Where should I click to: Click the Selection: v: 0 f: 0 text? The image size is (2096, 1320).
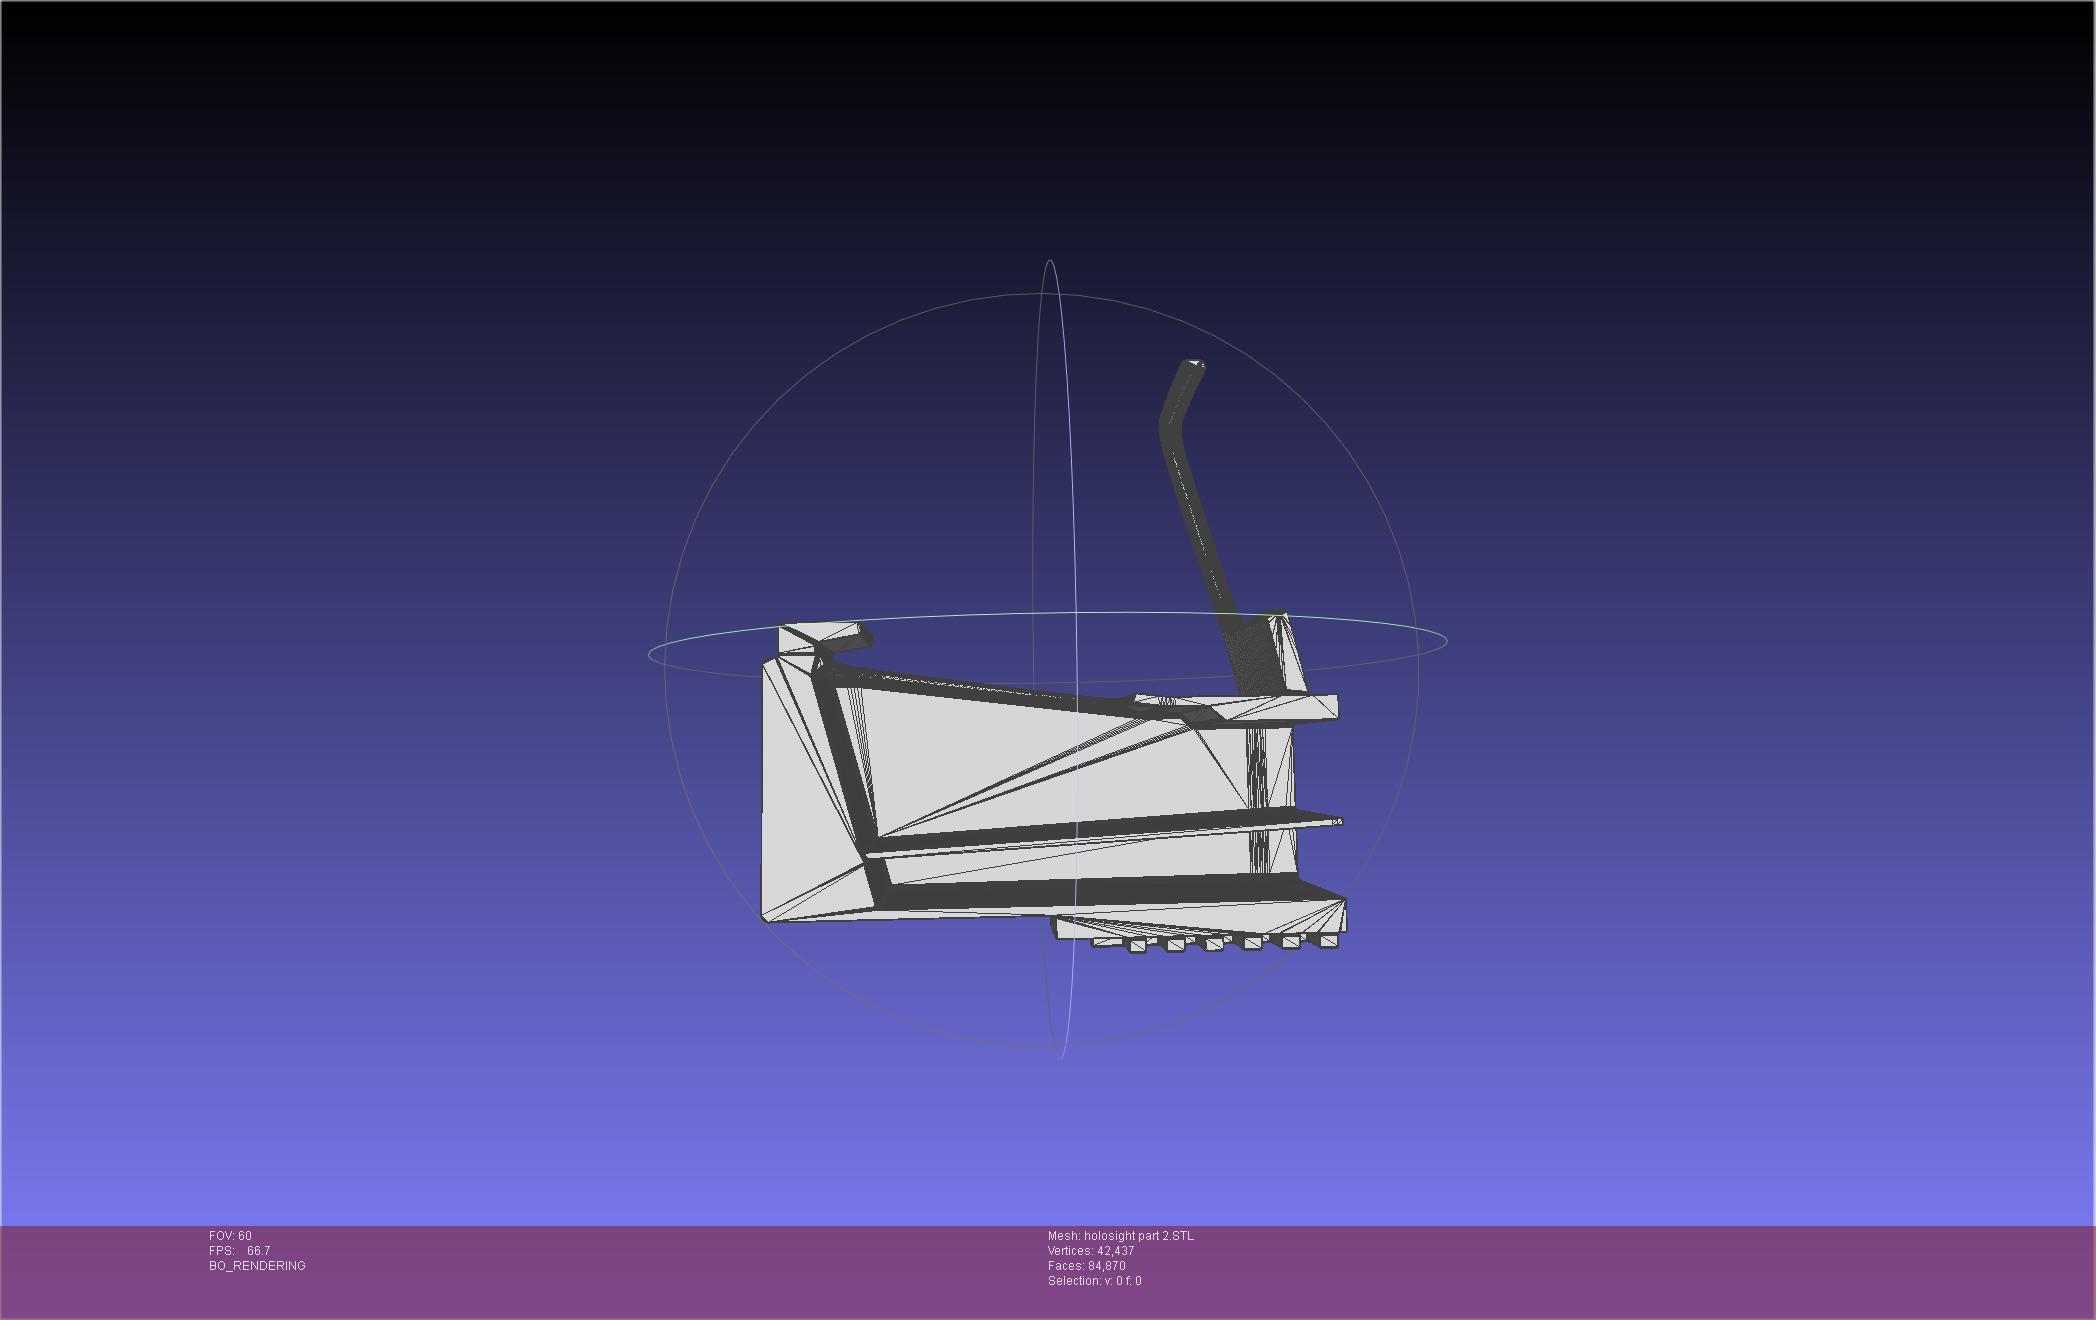[x=1094, y=1281]
